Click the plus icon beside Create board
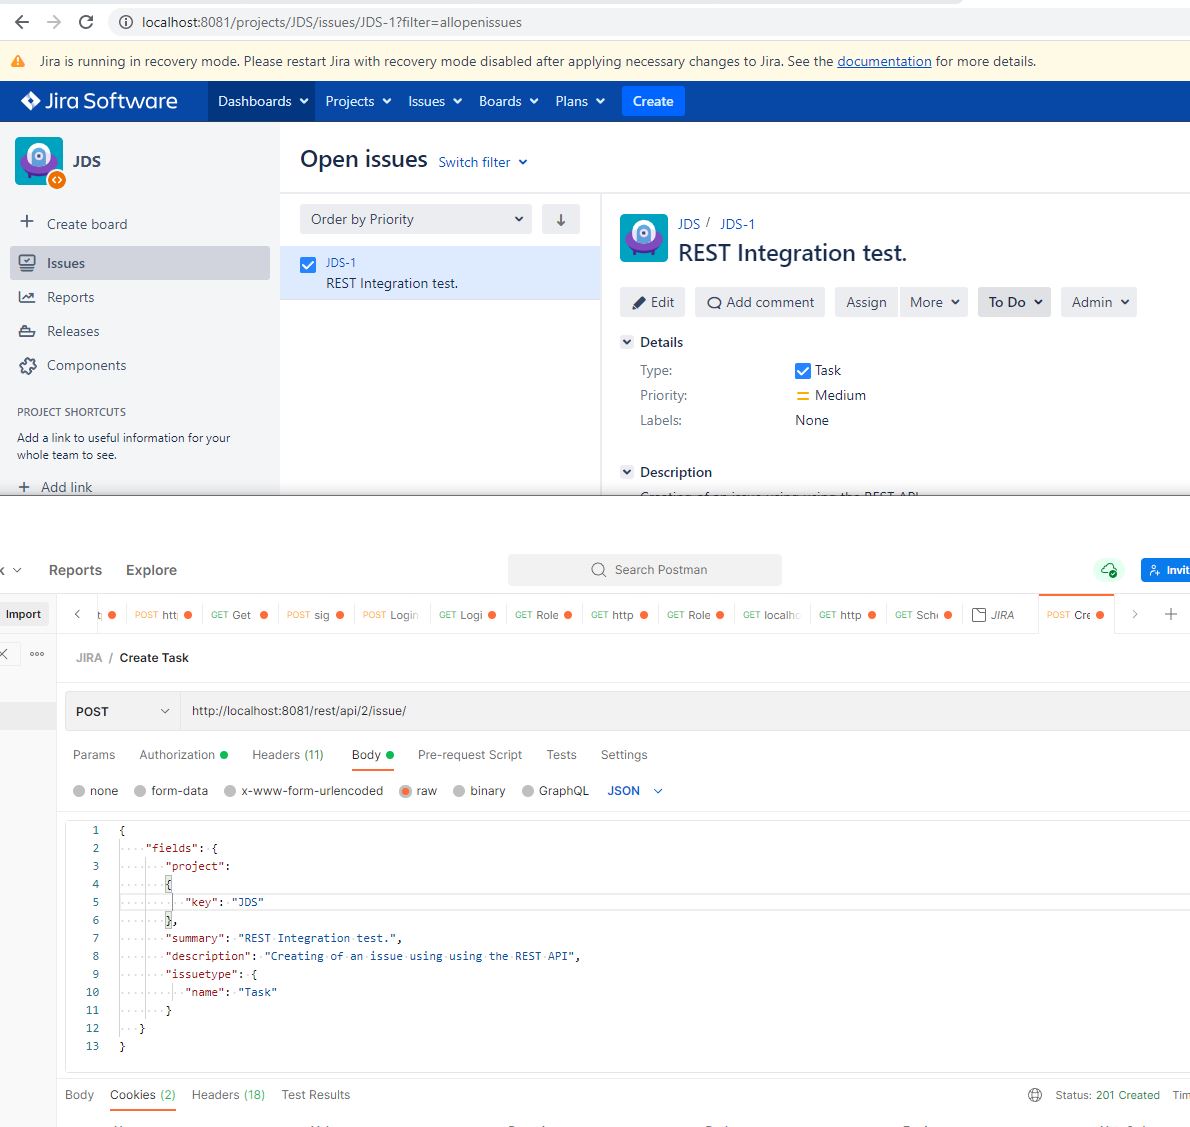The image size is (1190, 1127). (x=27, y=222)
